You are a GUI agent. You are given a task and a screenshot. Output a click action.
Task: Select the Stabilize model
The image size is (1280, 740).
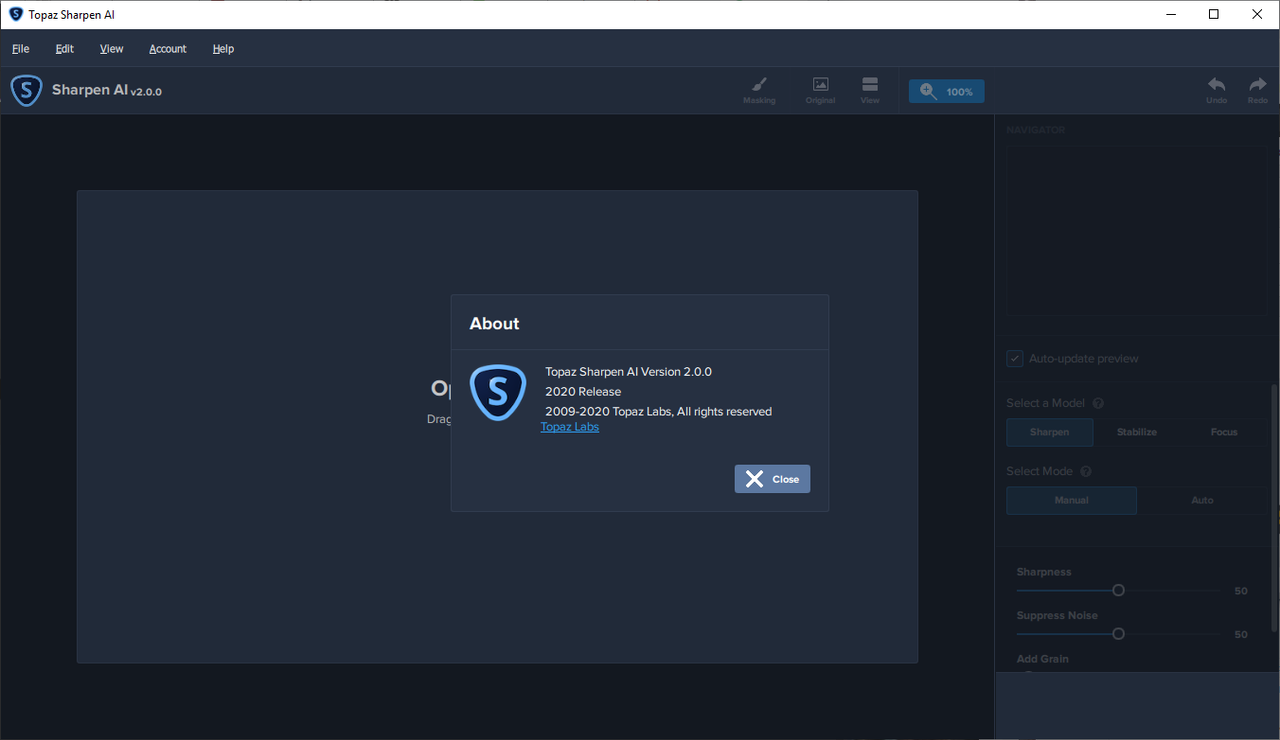coord(1137,432)
